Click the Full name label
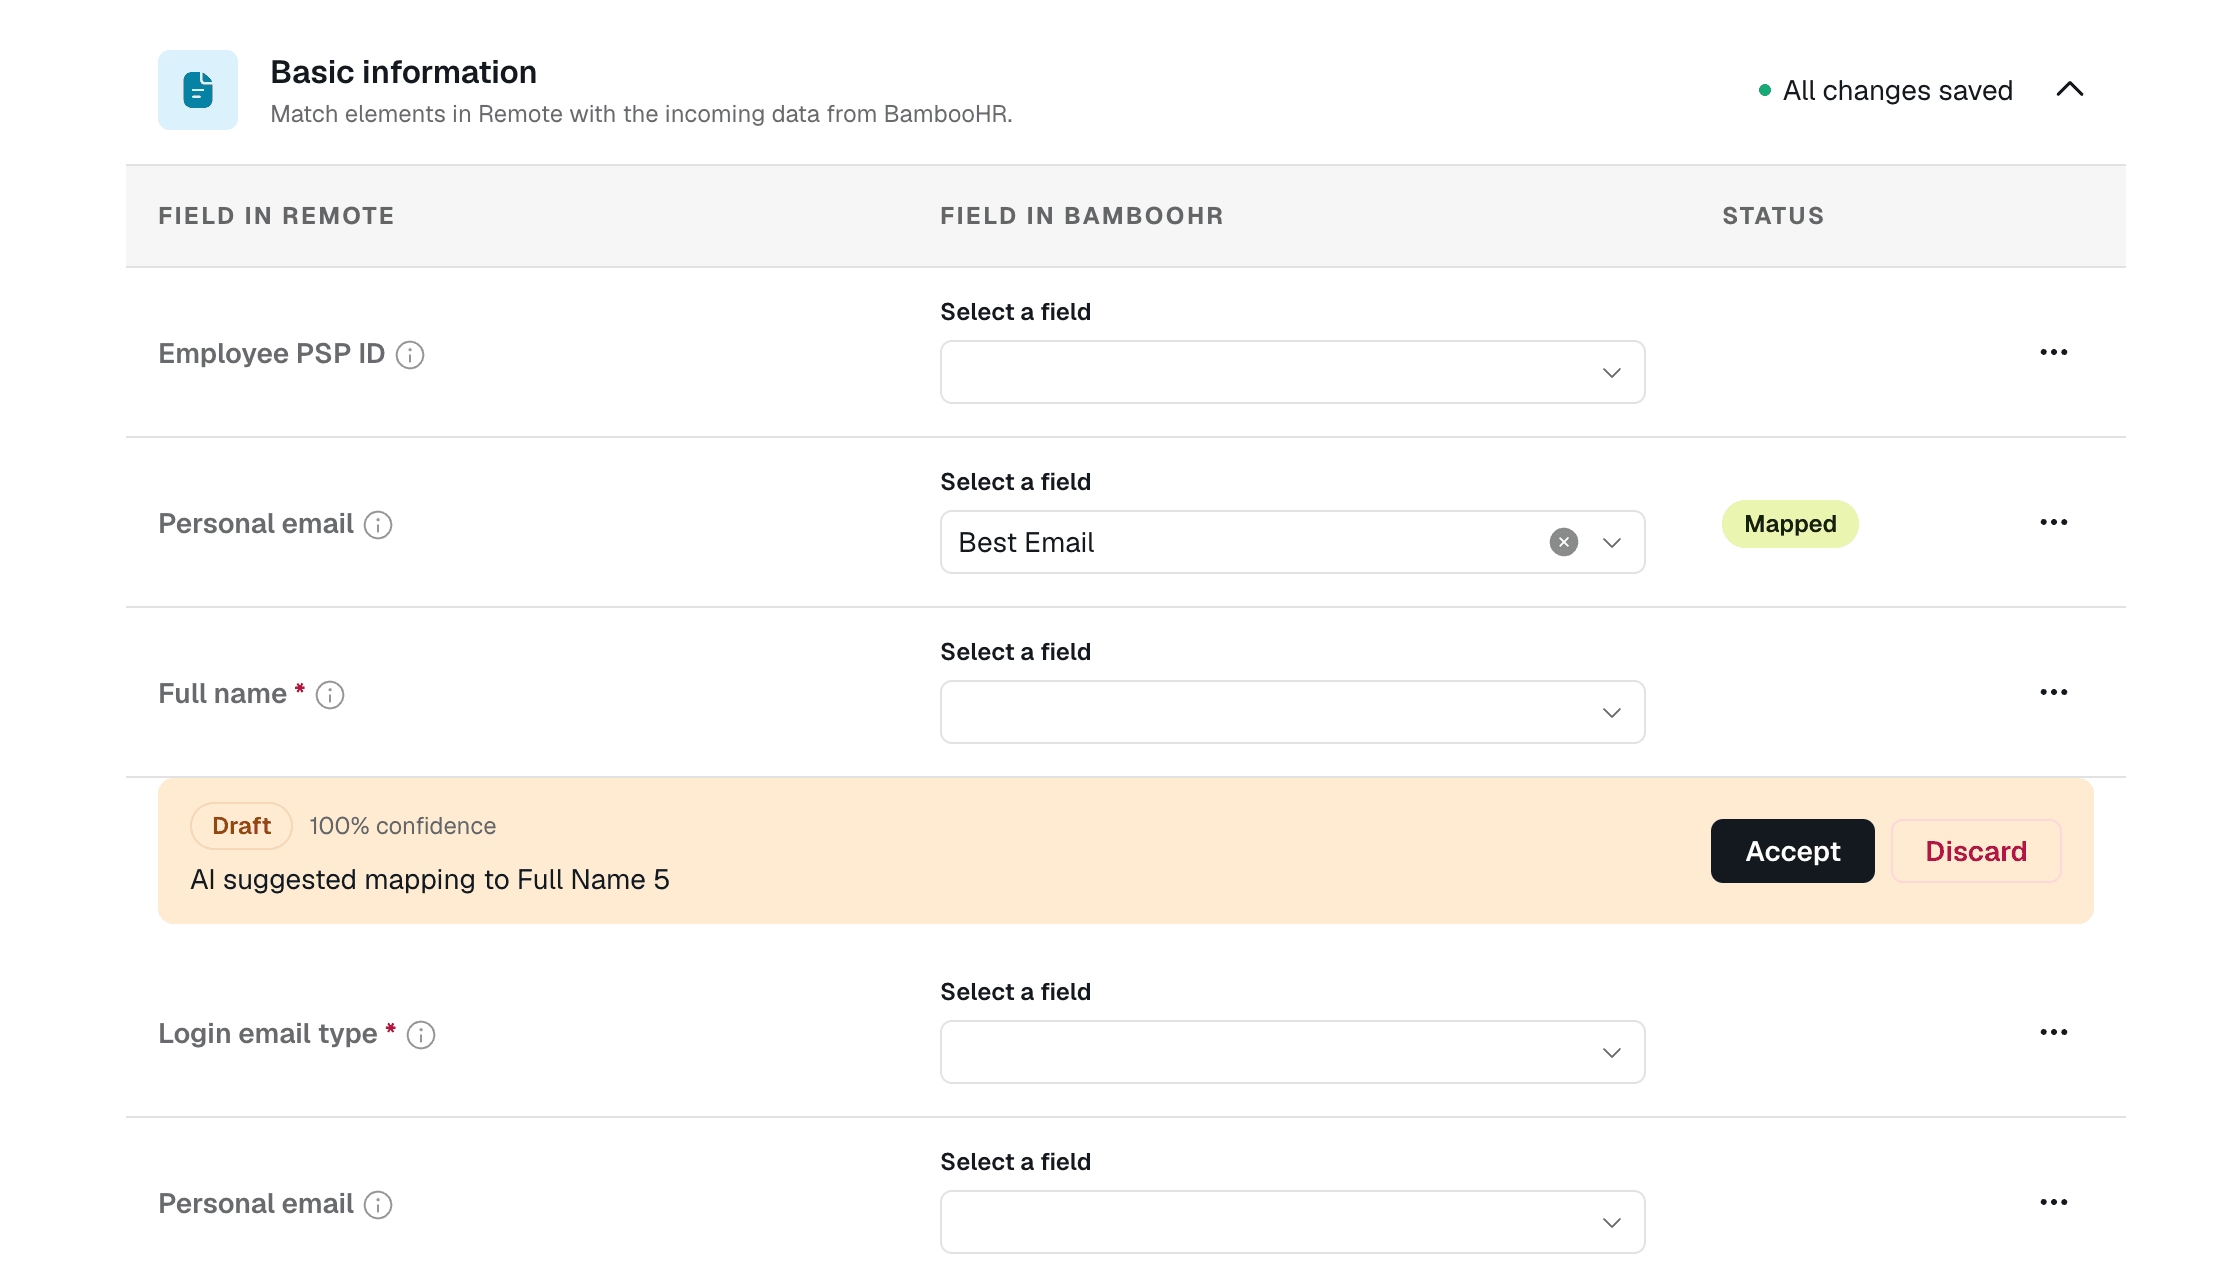 click(222, 694)
